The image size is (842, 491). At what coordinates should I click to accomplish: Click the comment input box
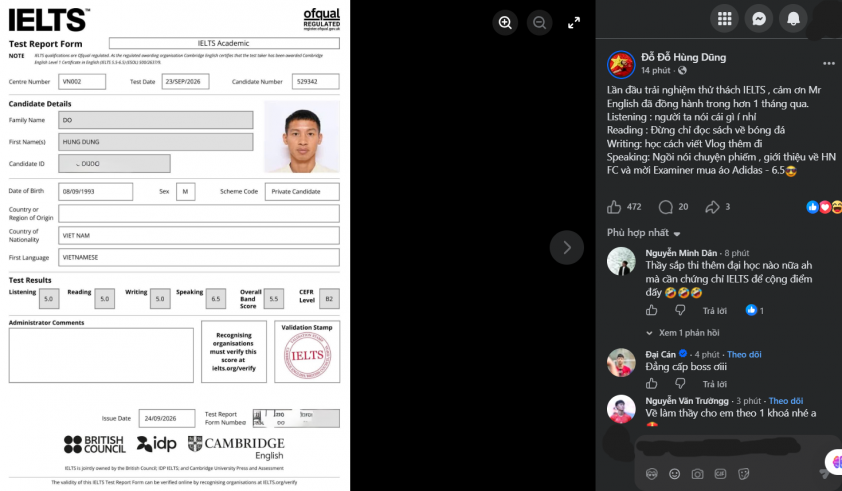coord(717,447)
